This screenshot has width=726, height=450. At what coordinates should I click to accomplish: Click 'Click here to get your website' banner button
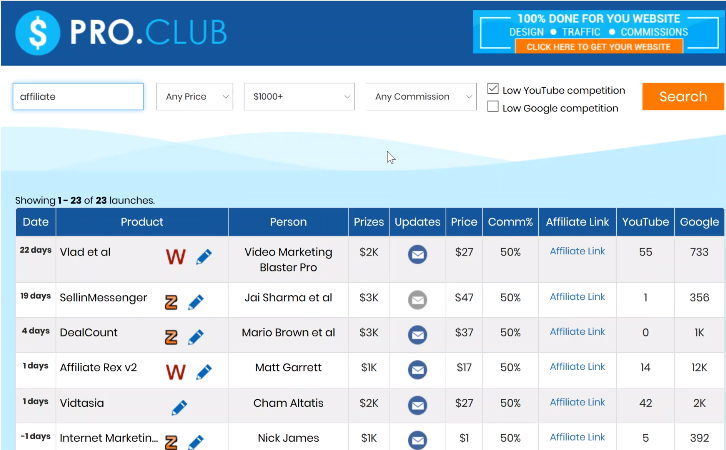point(599,47)
